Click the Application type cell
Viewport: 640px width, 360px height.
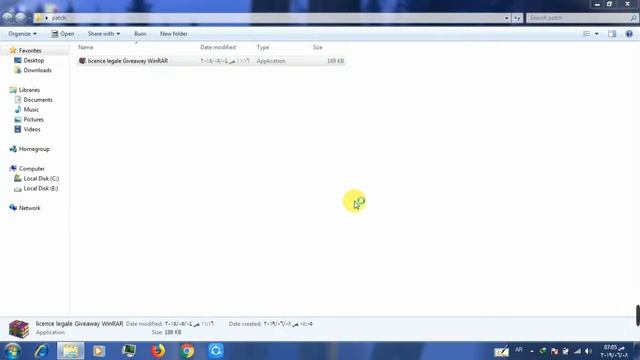271,61
